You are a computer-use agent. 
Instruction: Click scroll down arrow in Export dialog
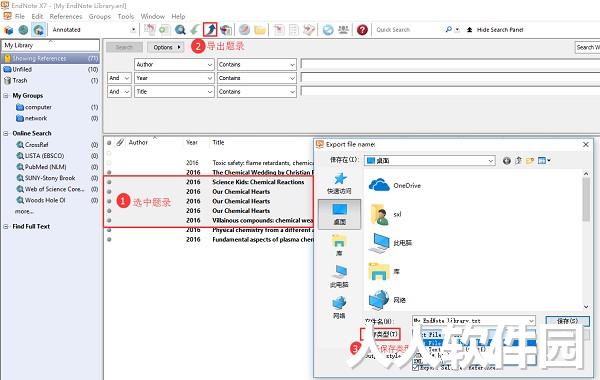tap(586, 307)
